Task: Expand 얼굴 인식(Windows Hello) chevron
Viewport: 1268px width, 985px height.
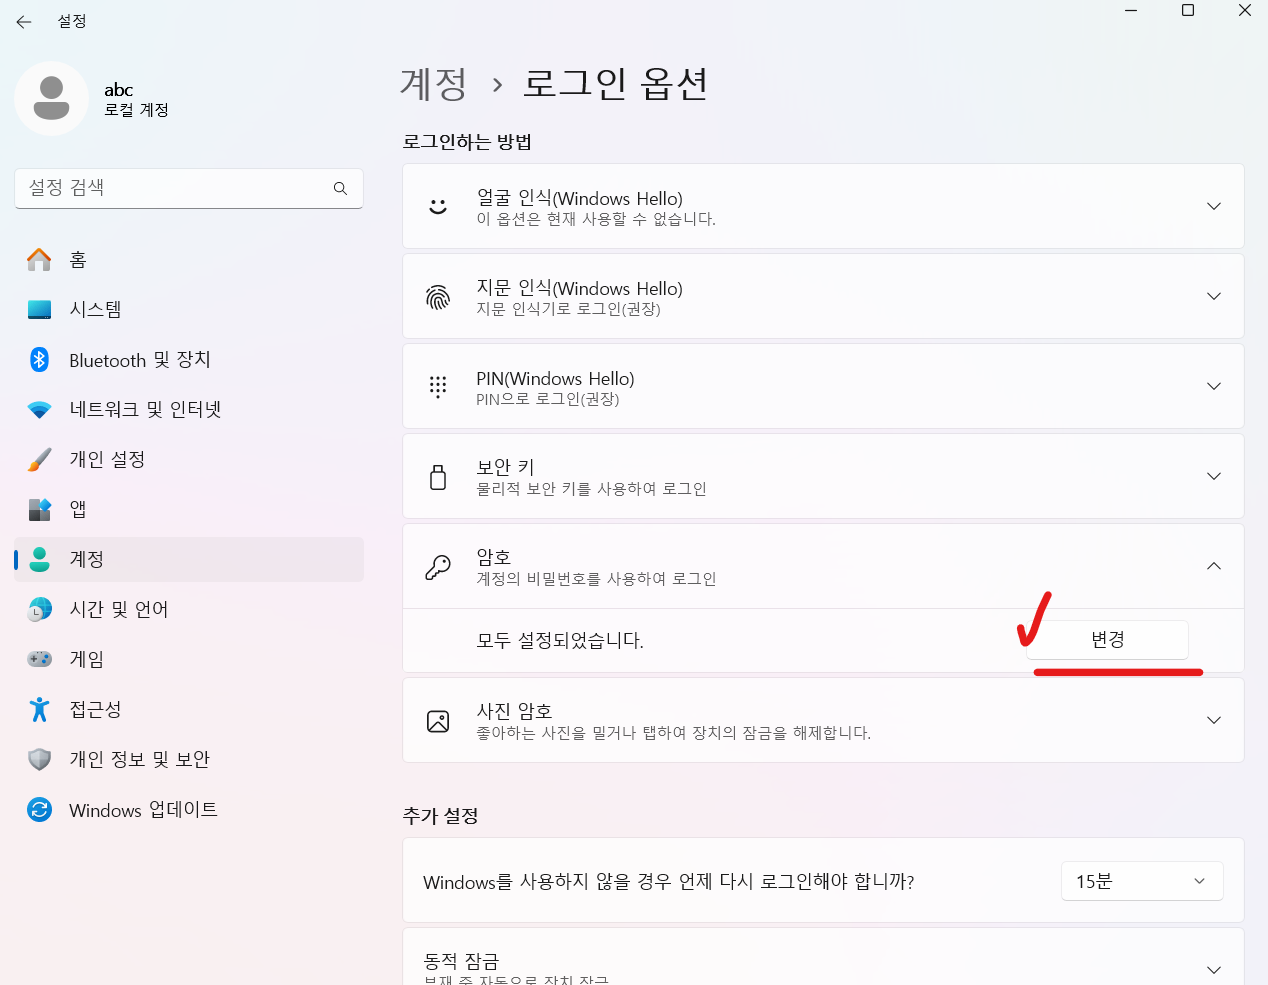Action: tap(1214, 206)
